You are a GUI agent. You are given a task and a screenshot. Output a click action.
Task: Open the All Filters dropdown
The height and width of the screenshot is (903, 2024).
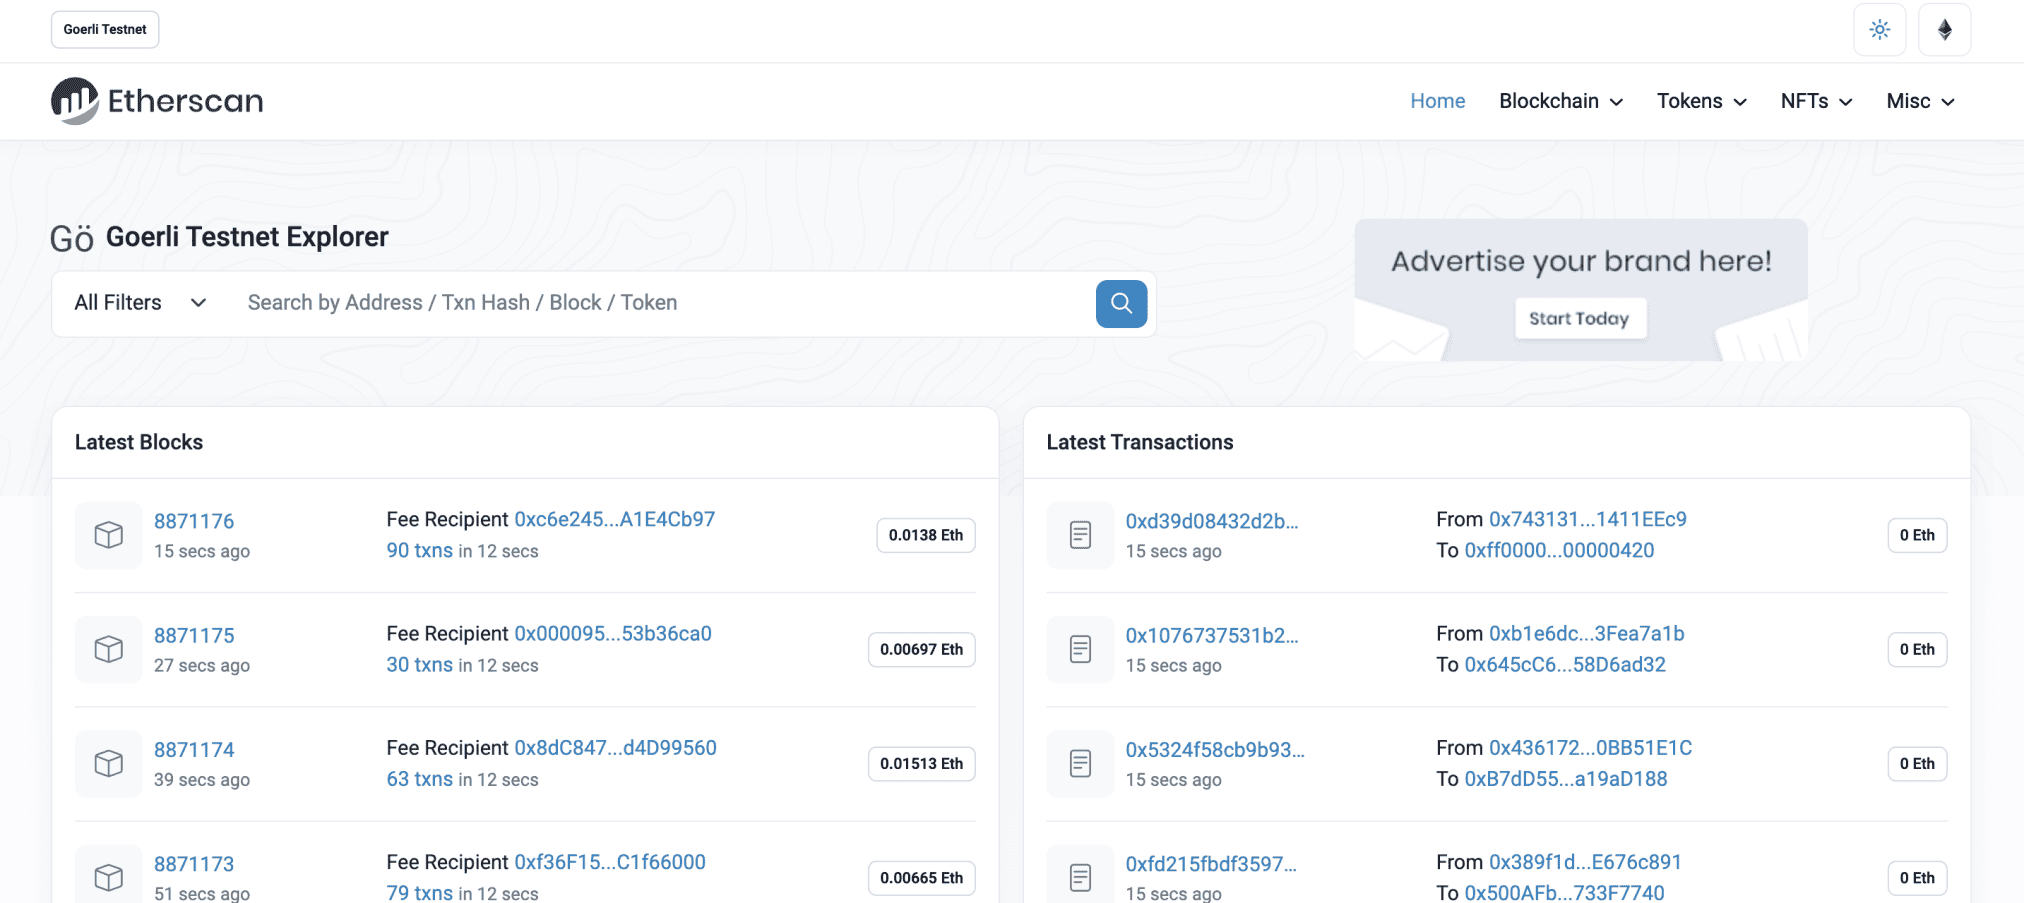(140, 303)
